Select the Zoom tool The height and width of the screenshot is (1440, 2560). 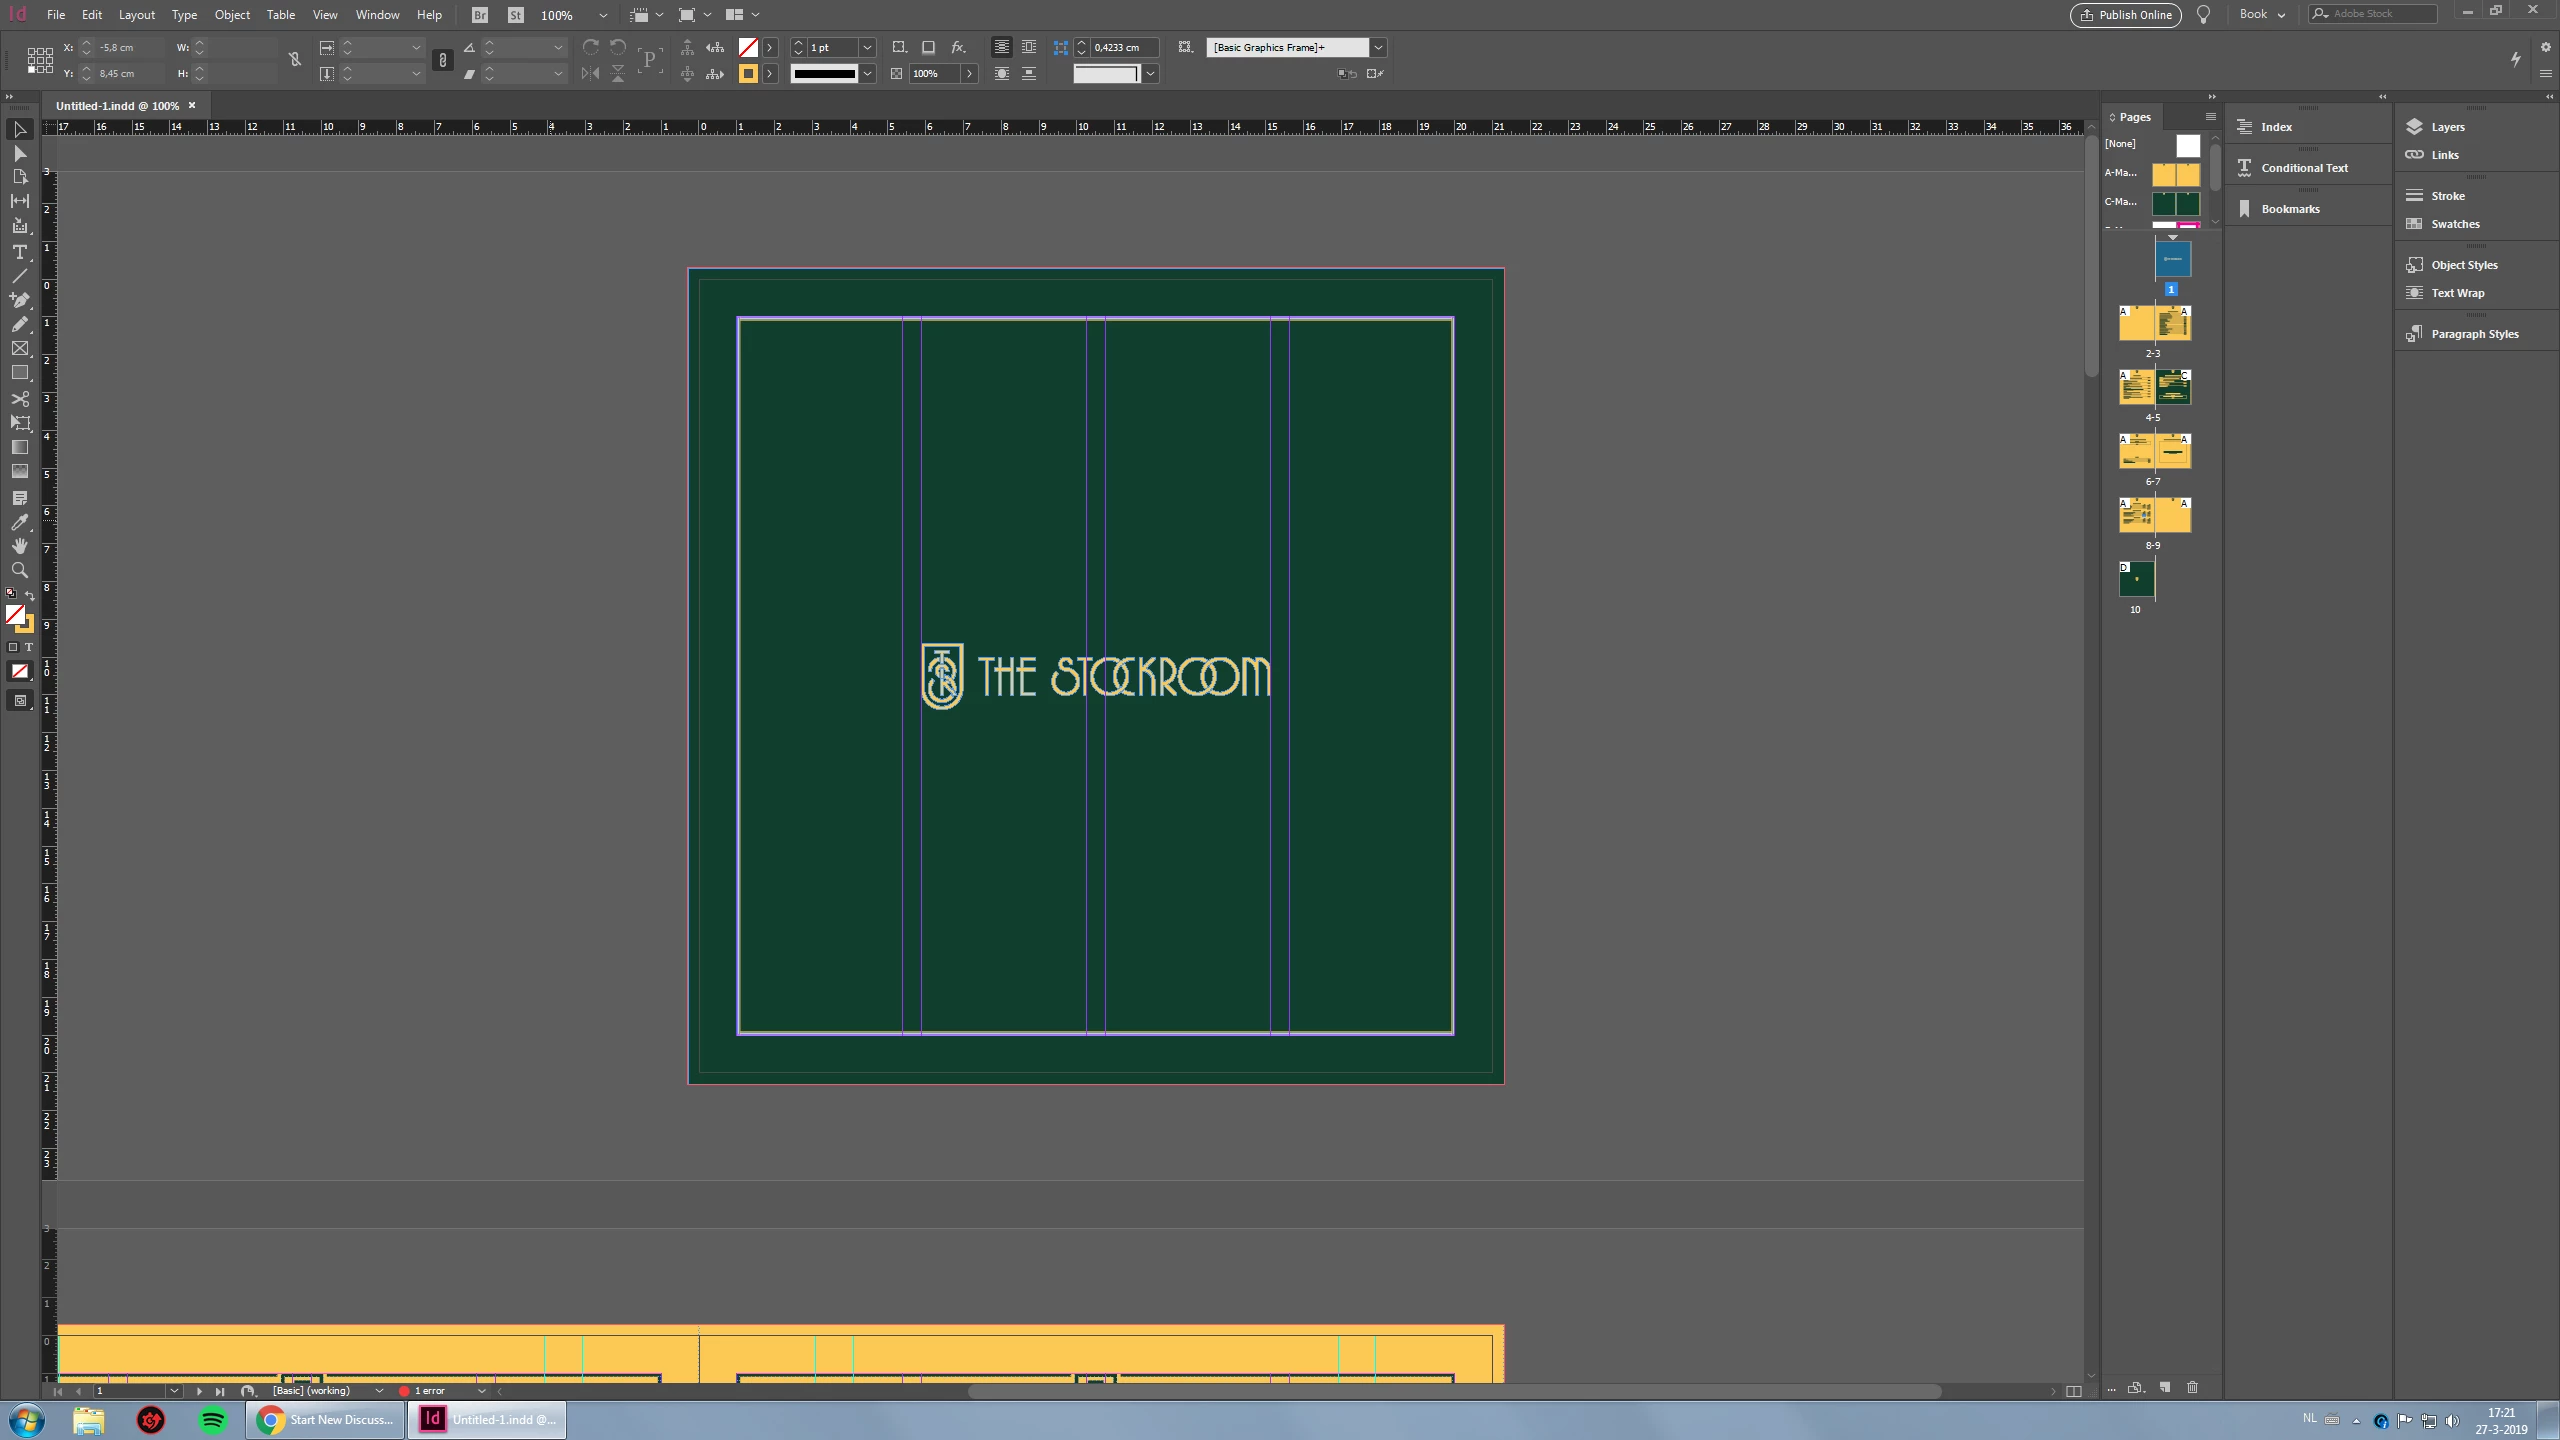point(19,570)
